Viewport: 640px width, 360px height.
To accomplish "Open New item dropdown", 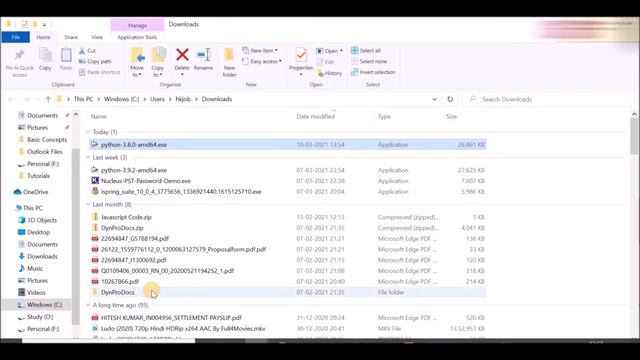I will (260, 51).
